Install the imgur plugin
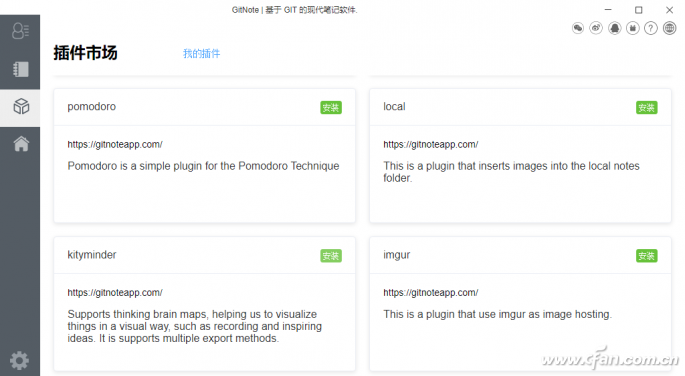This screenshot has height=376, width=685. pos(647,256)
